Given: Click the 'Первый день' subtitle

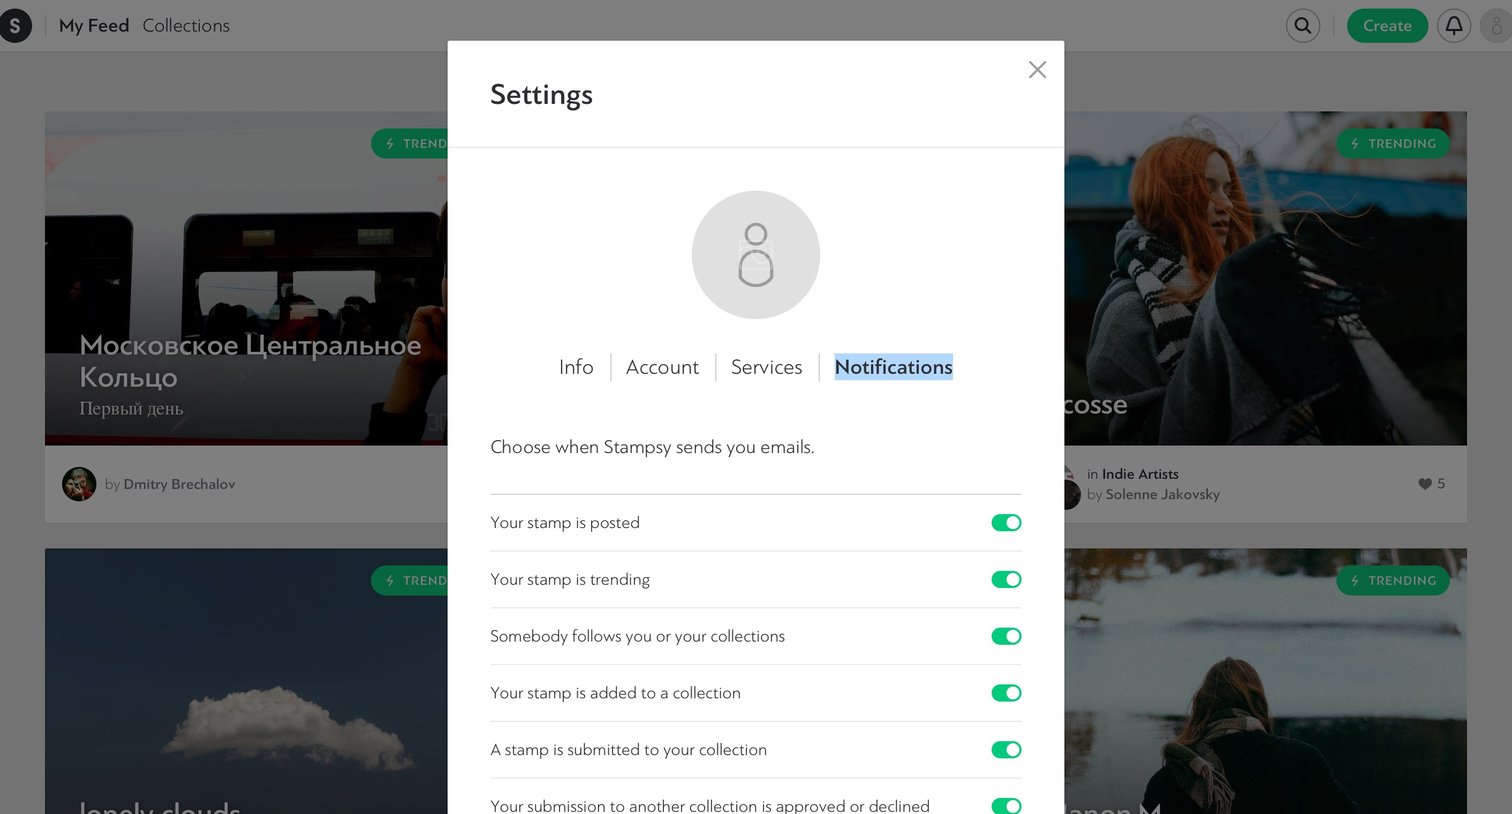Looking at the screenshot, I should click(131, 409).
